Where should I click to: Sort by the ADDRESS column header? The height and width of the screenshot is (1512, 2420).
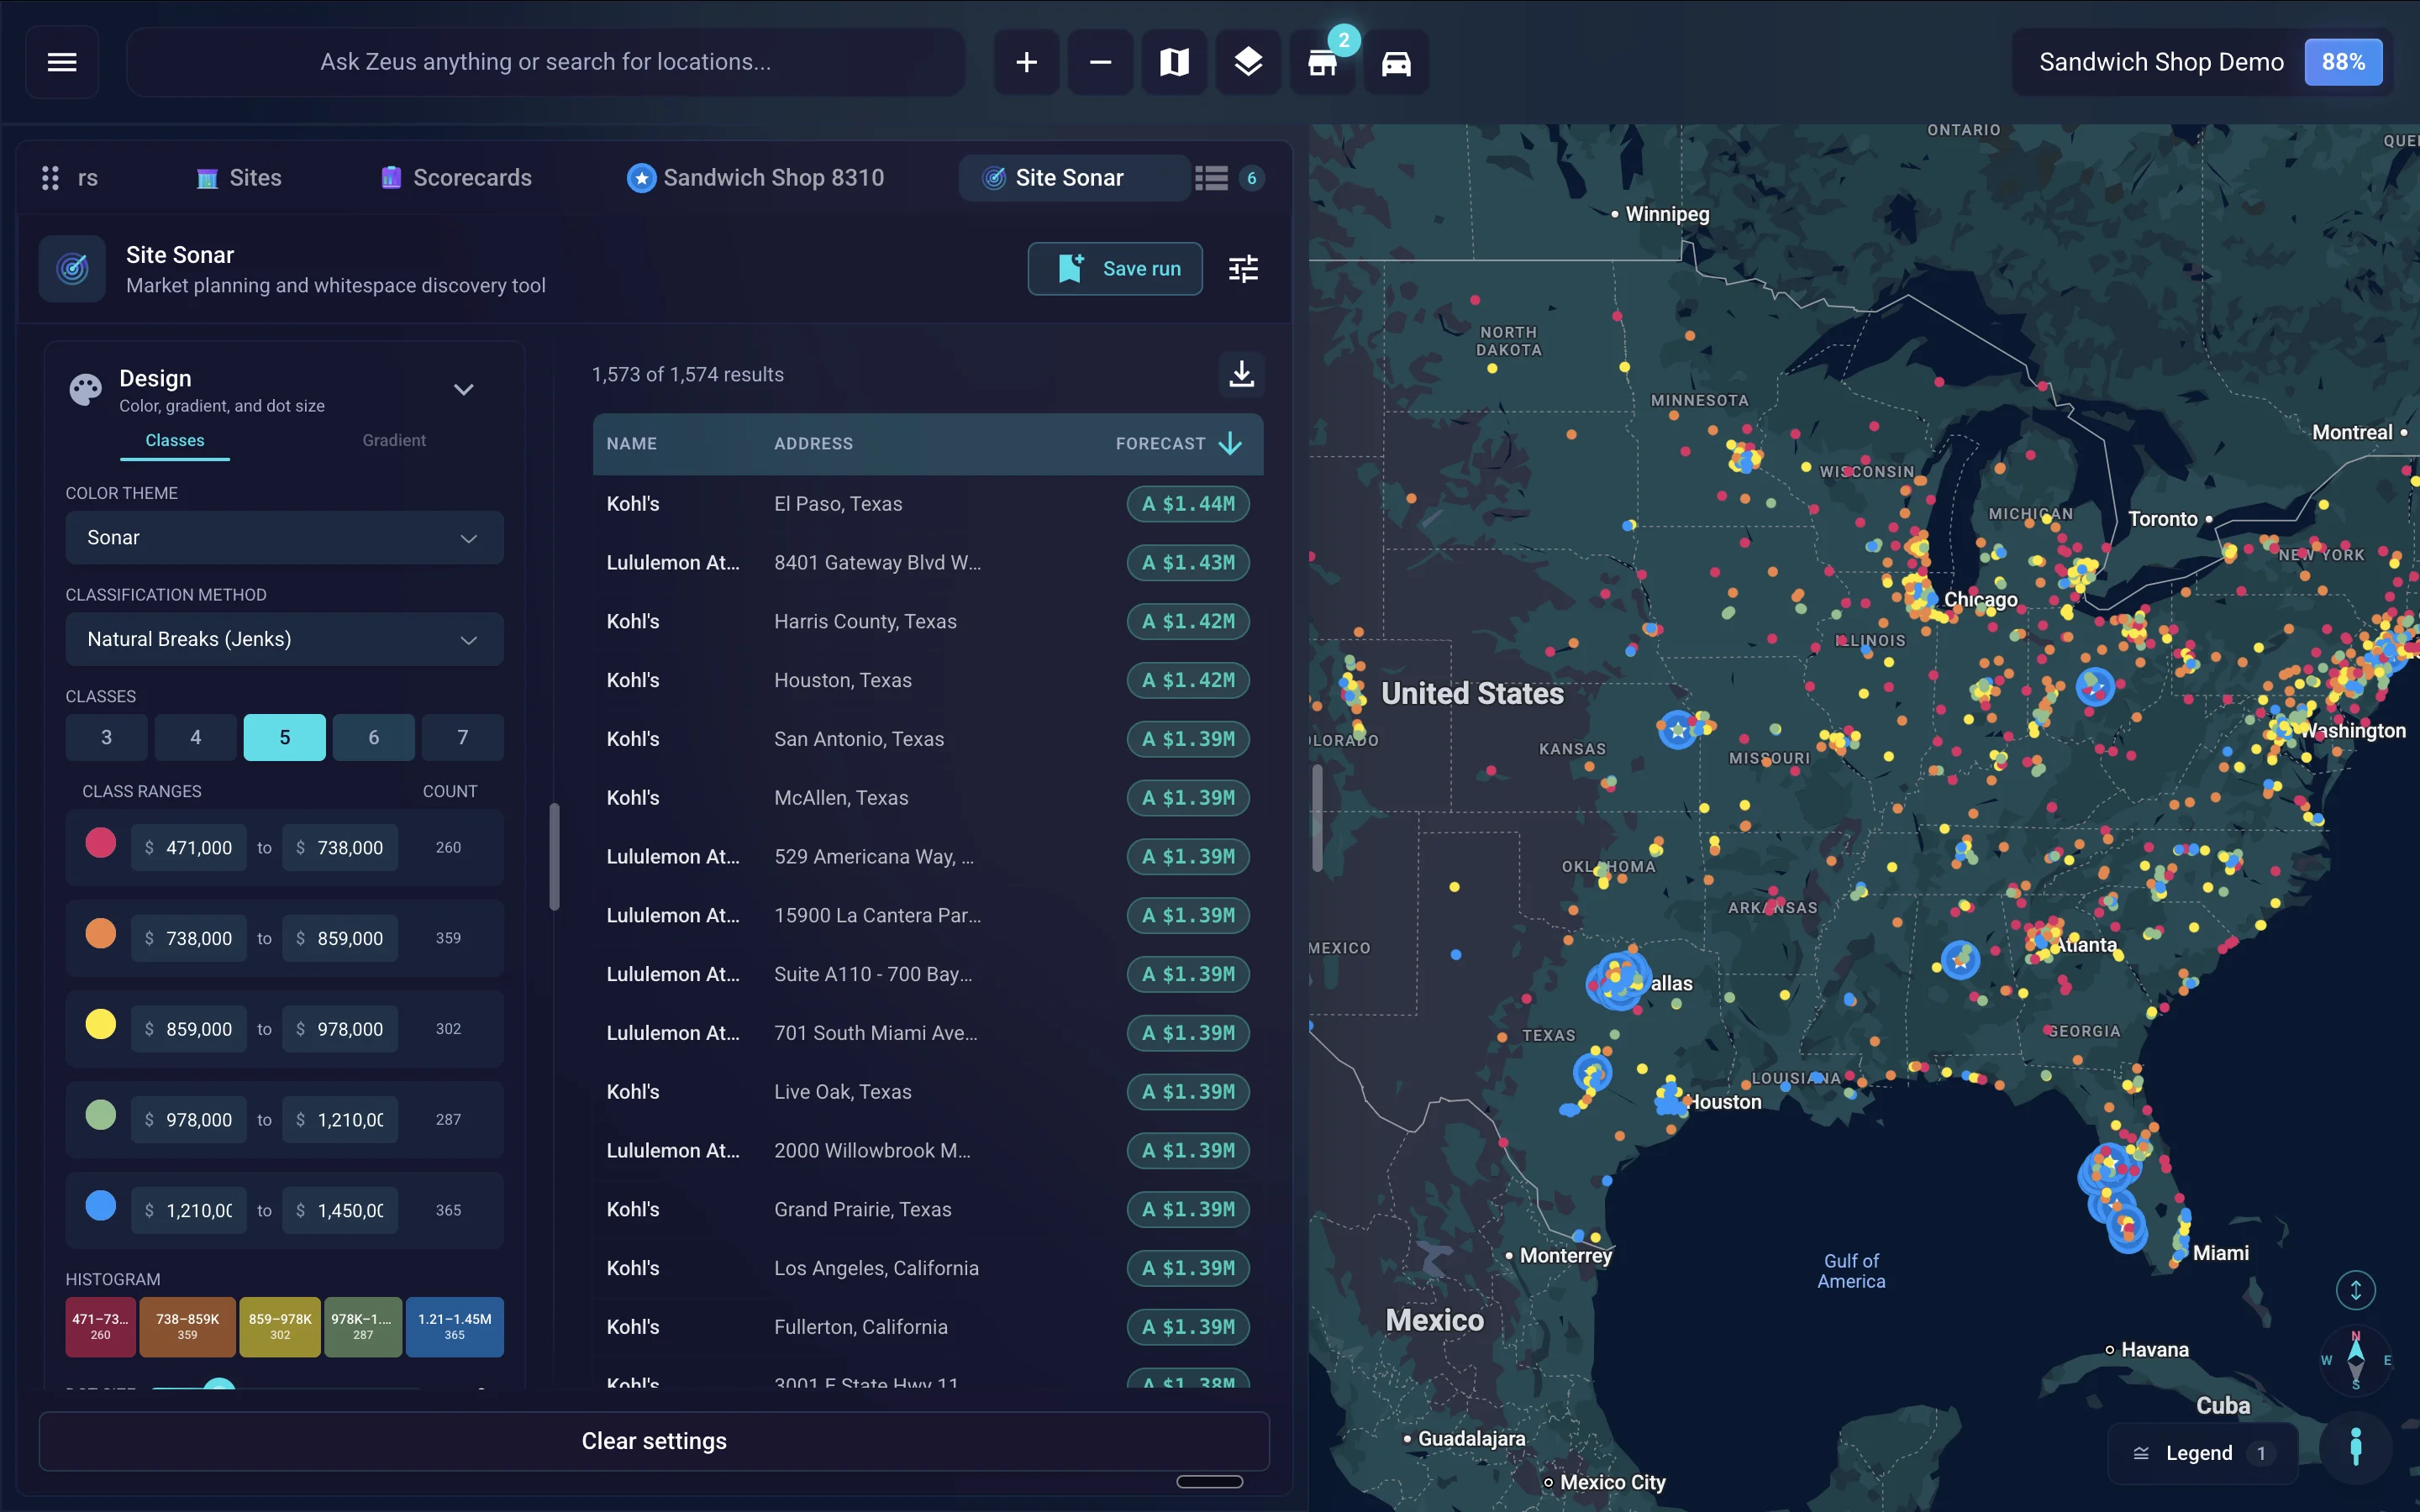[x=813, y=443]
